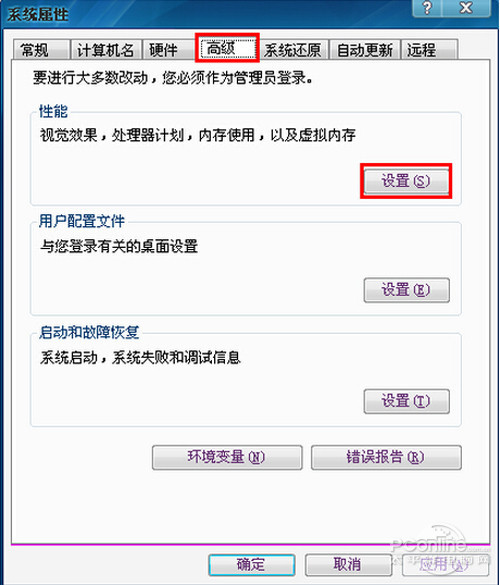Close the 系统属性 dialog window

(466, 7)
